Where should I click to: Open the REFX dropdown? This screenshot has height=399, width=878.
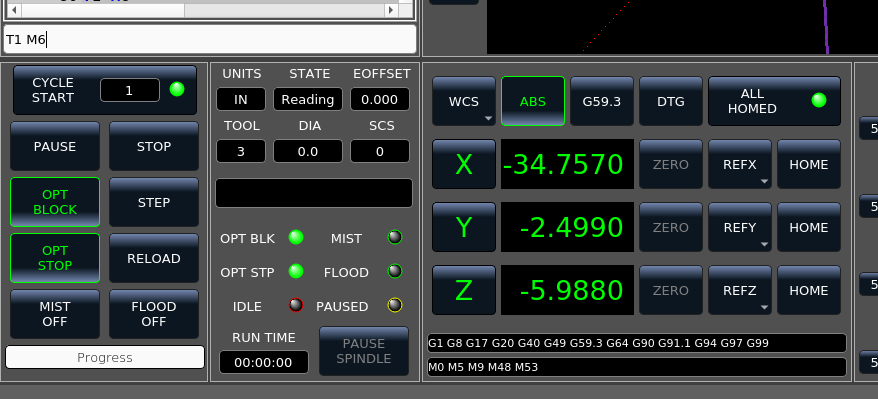740,164
